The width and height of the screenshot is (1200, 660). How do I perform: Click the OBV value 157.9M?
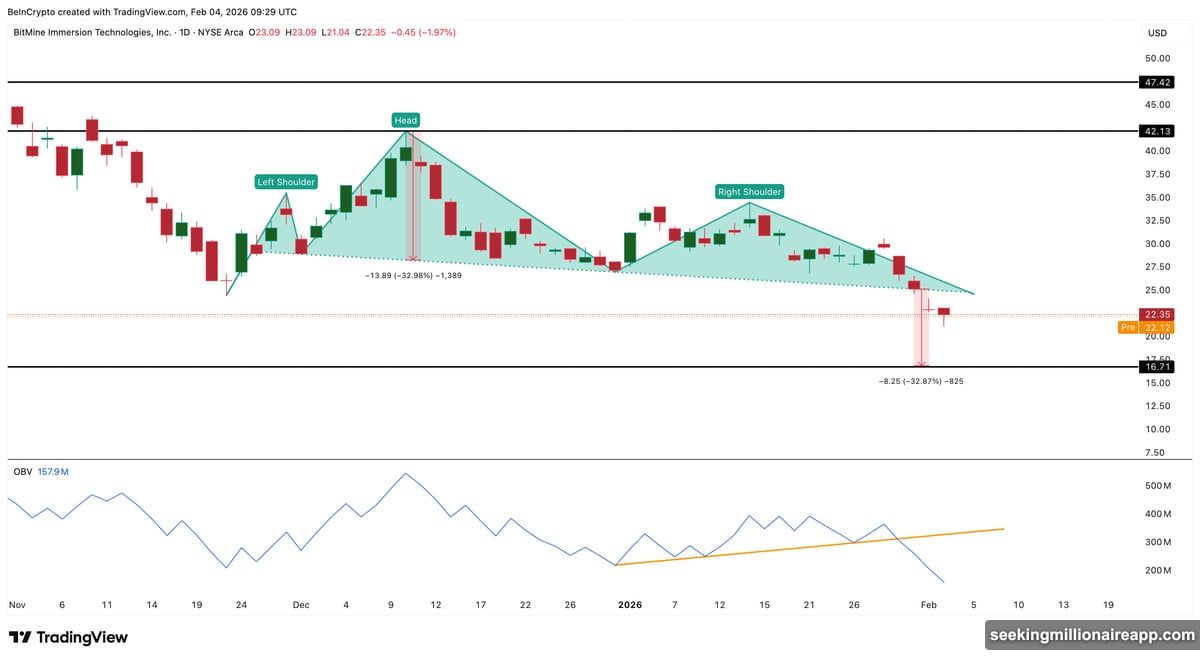[52, 470]
